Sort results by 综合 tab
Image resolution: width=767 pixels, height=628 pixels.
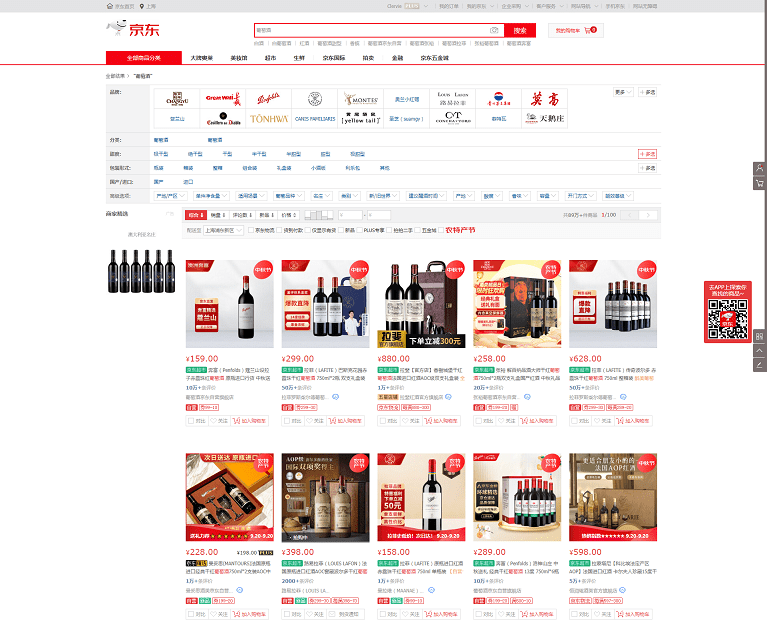[x=196, y=215]
